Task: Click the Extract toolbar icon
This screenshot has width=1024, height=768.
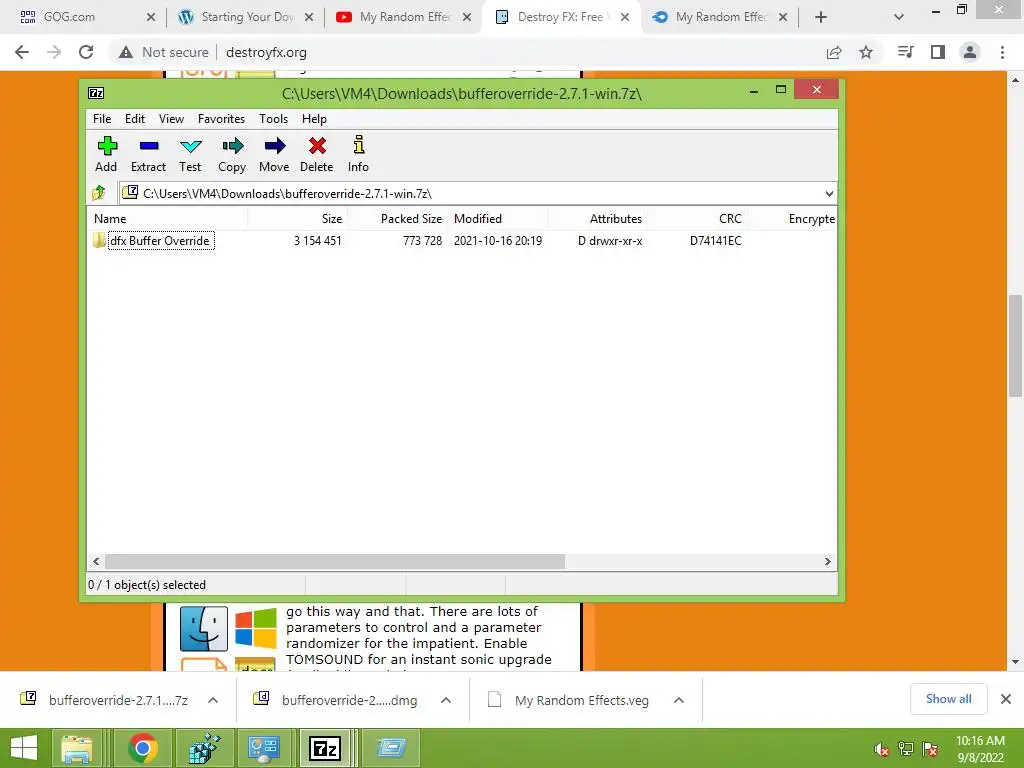Action: pos(148,154)
